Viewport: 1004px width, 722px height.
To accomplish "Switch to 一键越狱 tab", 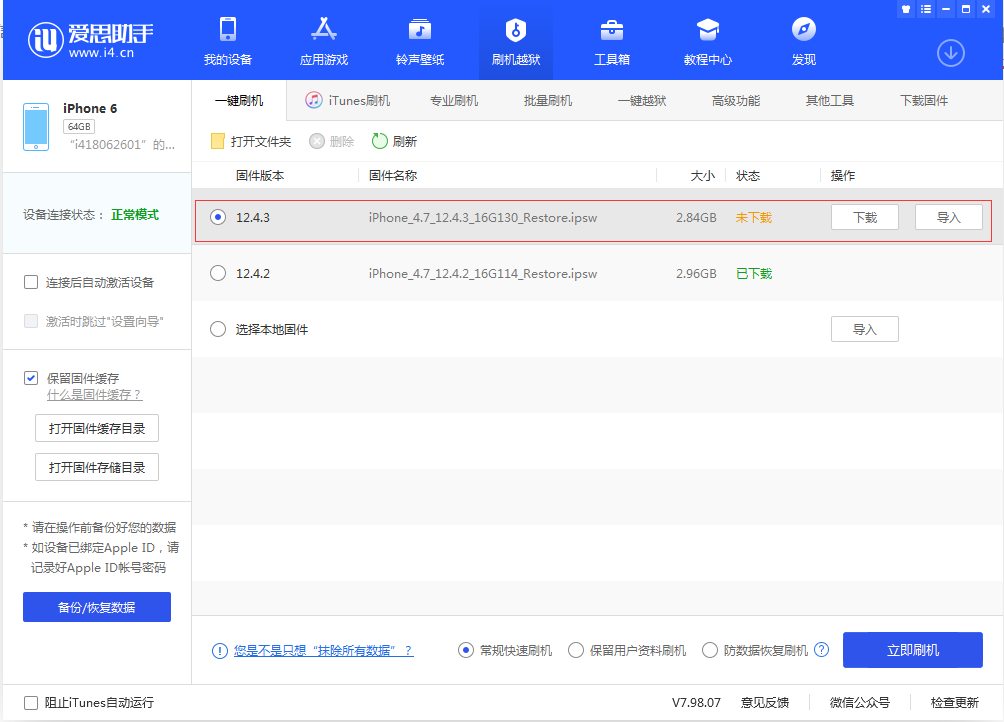I will pos(642,100).
